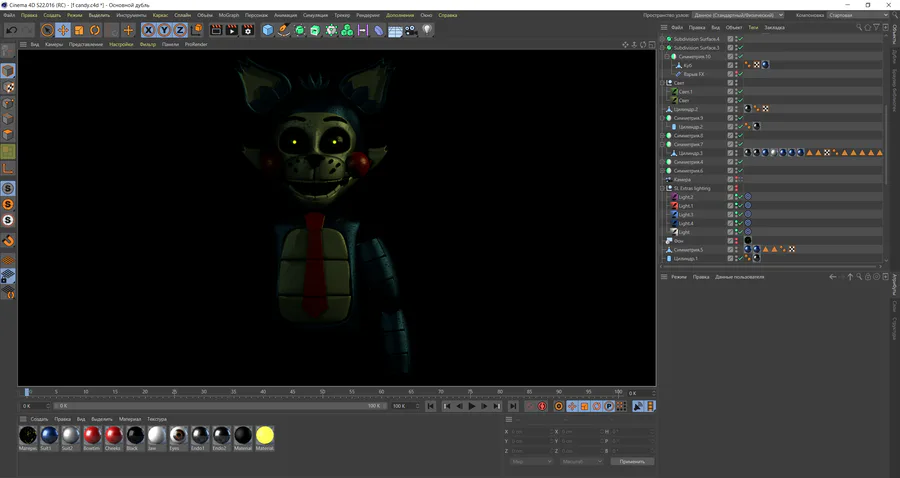Viewport: 900px width, 478px height.
Task: Activate the Rotate tool
Action: click(95, 30)
